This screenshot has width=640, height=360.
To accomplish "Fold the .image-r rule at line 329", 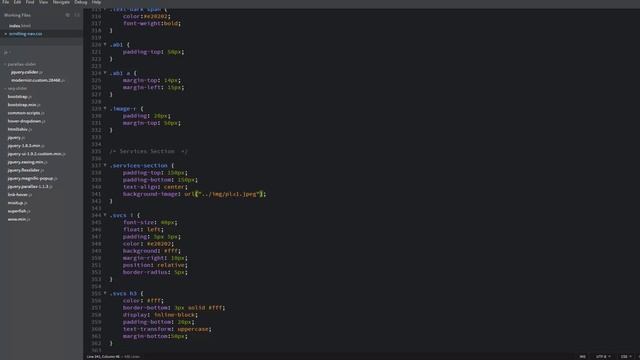I will click(105, 109).
